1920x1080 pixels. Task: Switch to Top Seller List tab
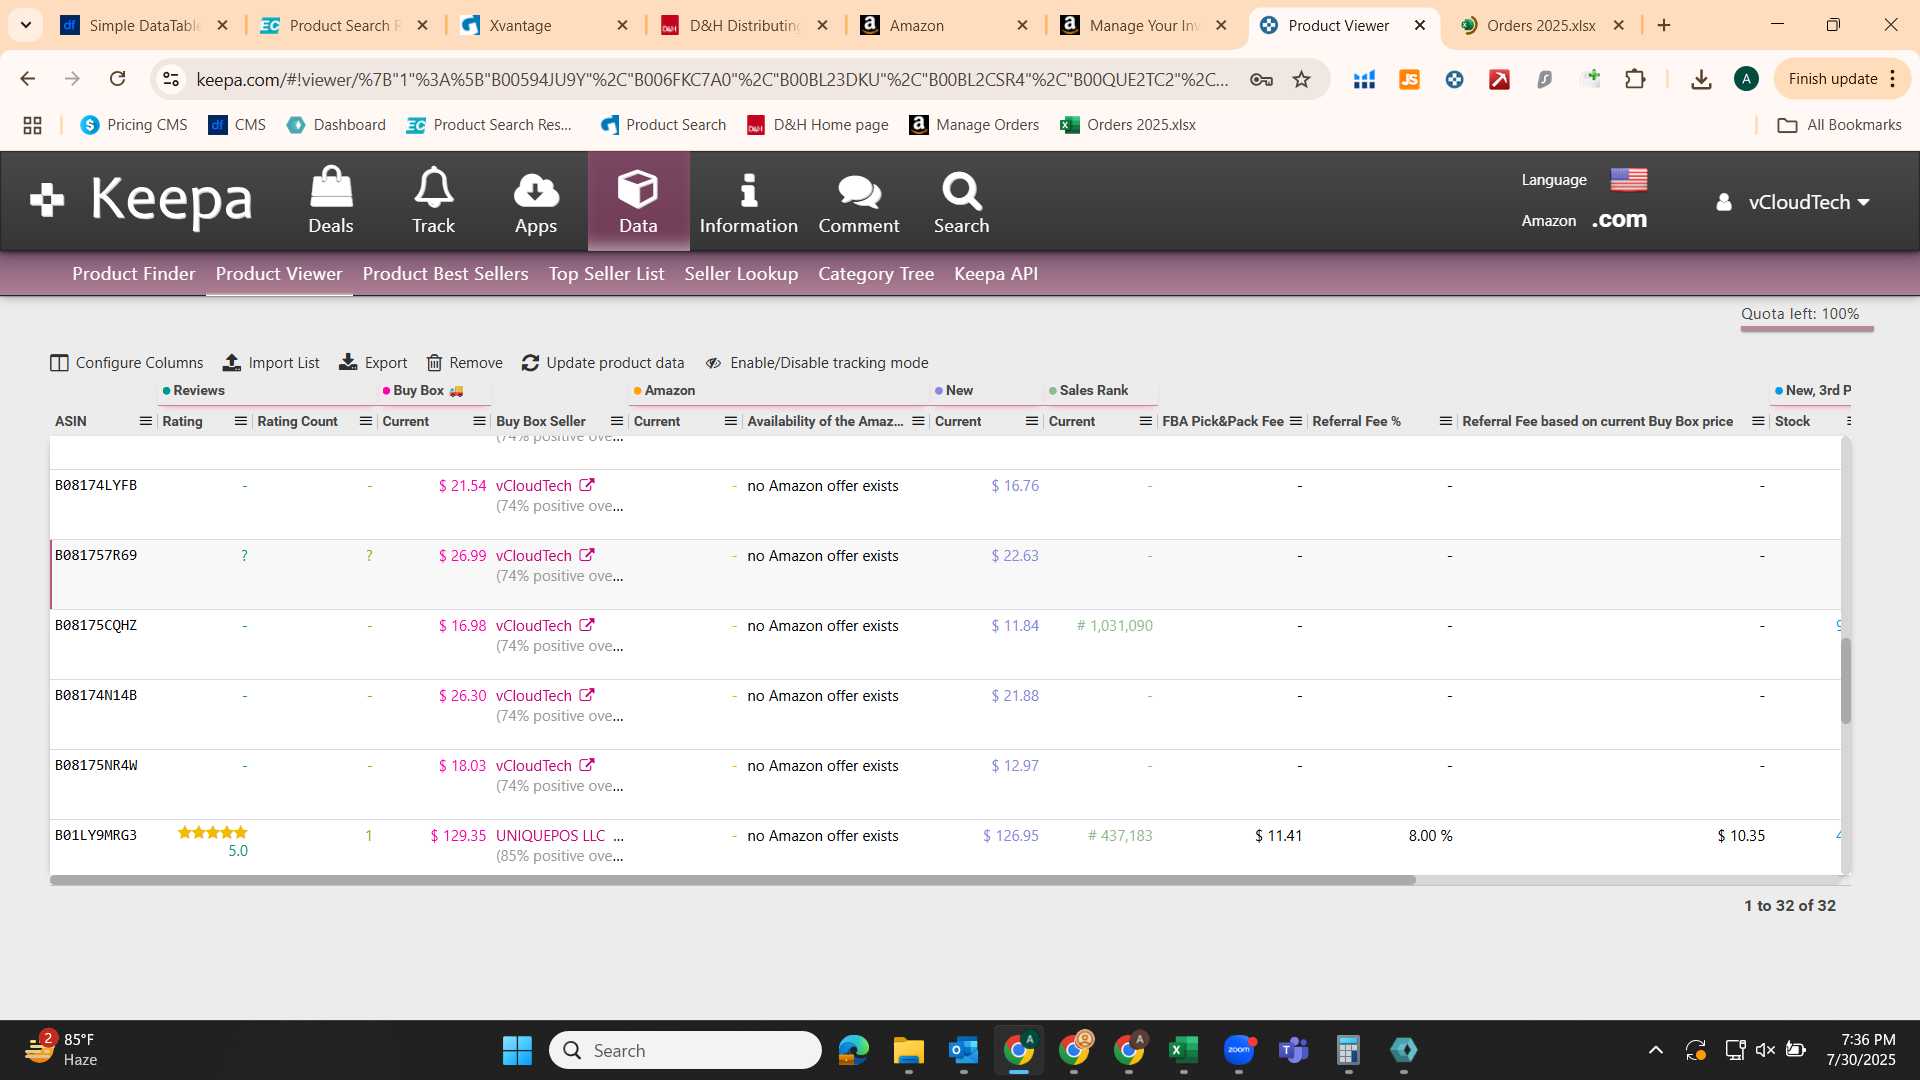coord(606,274)
